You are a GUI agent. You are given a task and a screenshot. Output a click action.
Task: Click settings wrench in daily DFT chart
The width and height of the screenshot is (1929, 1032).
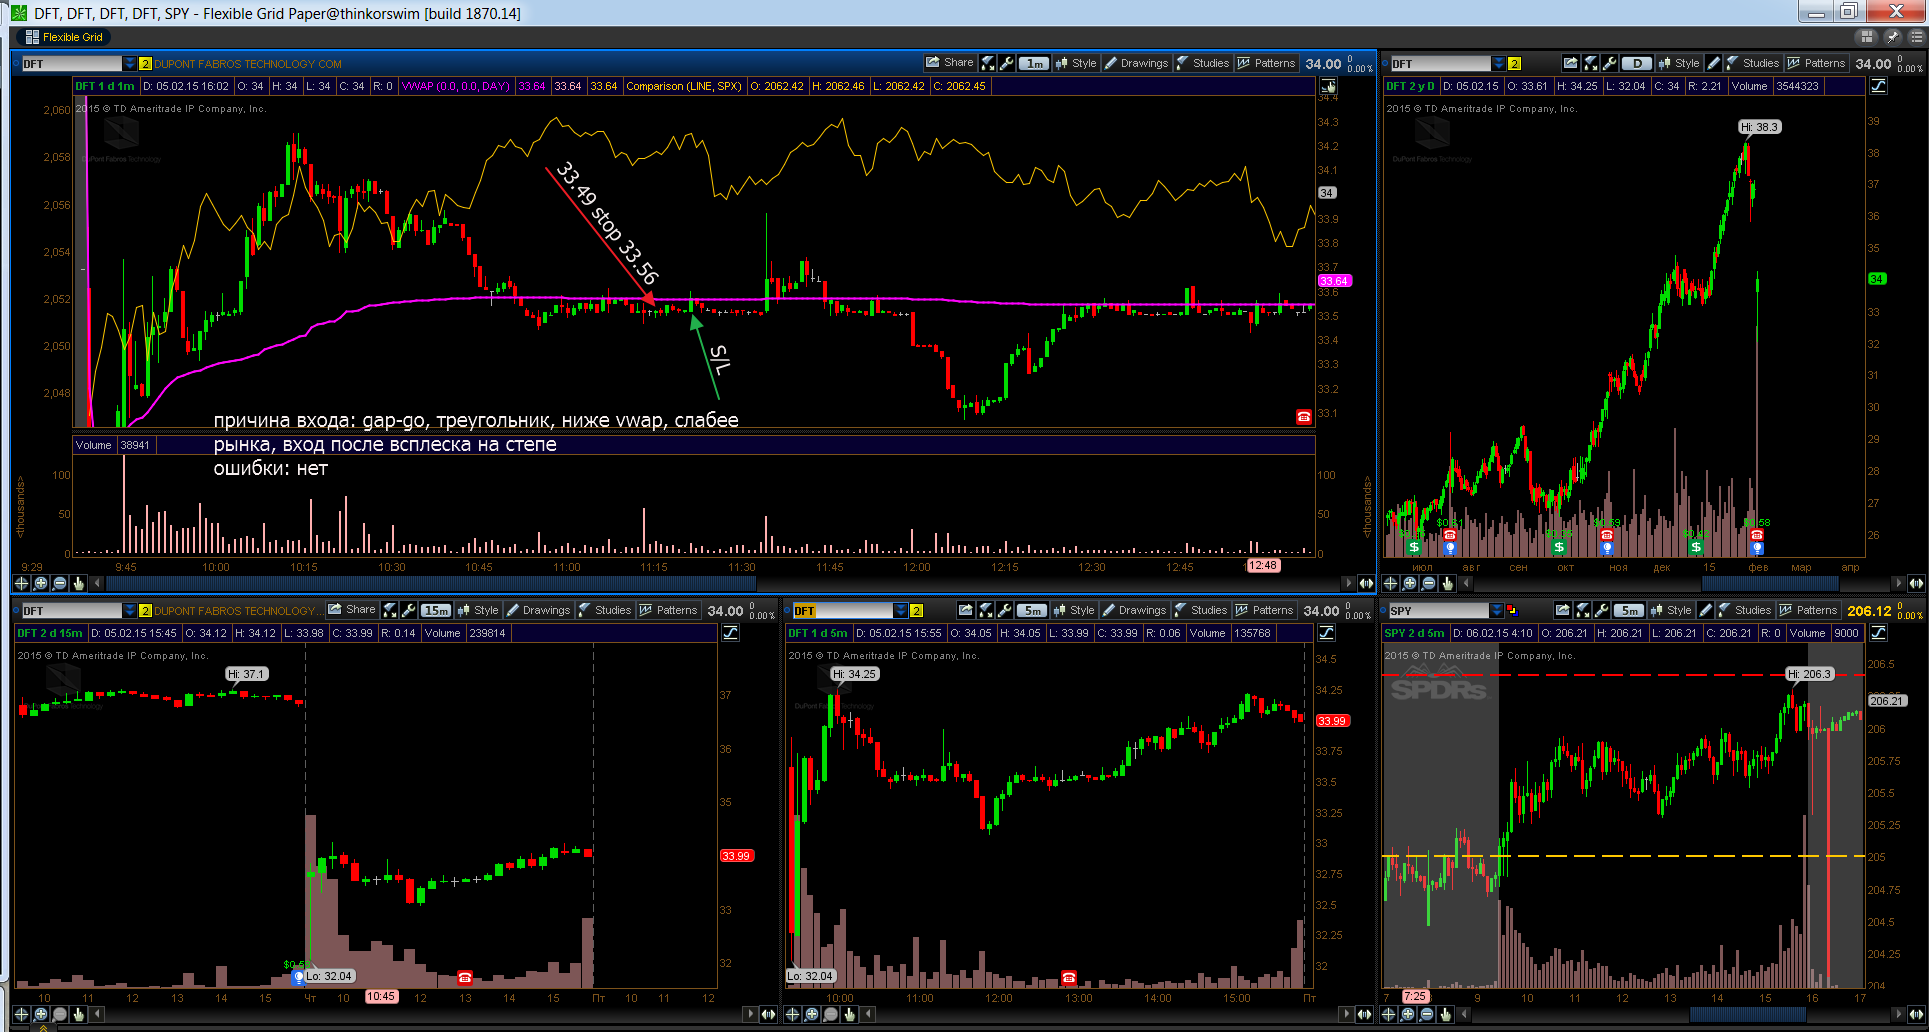(1609, 63)
